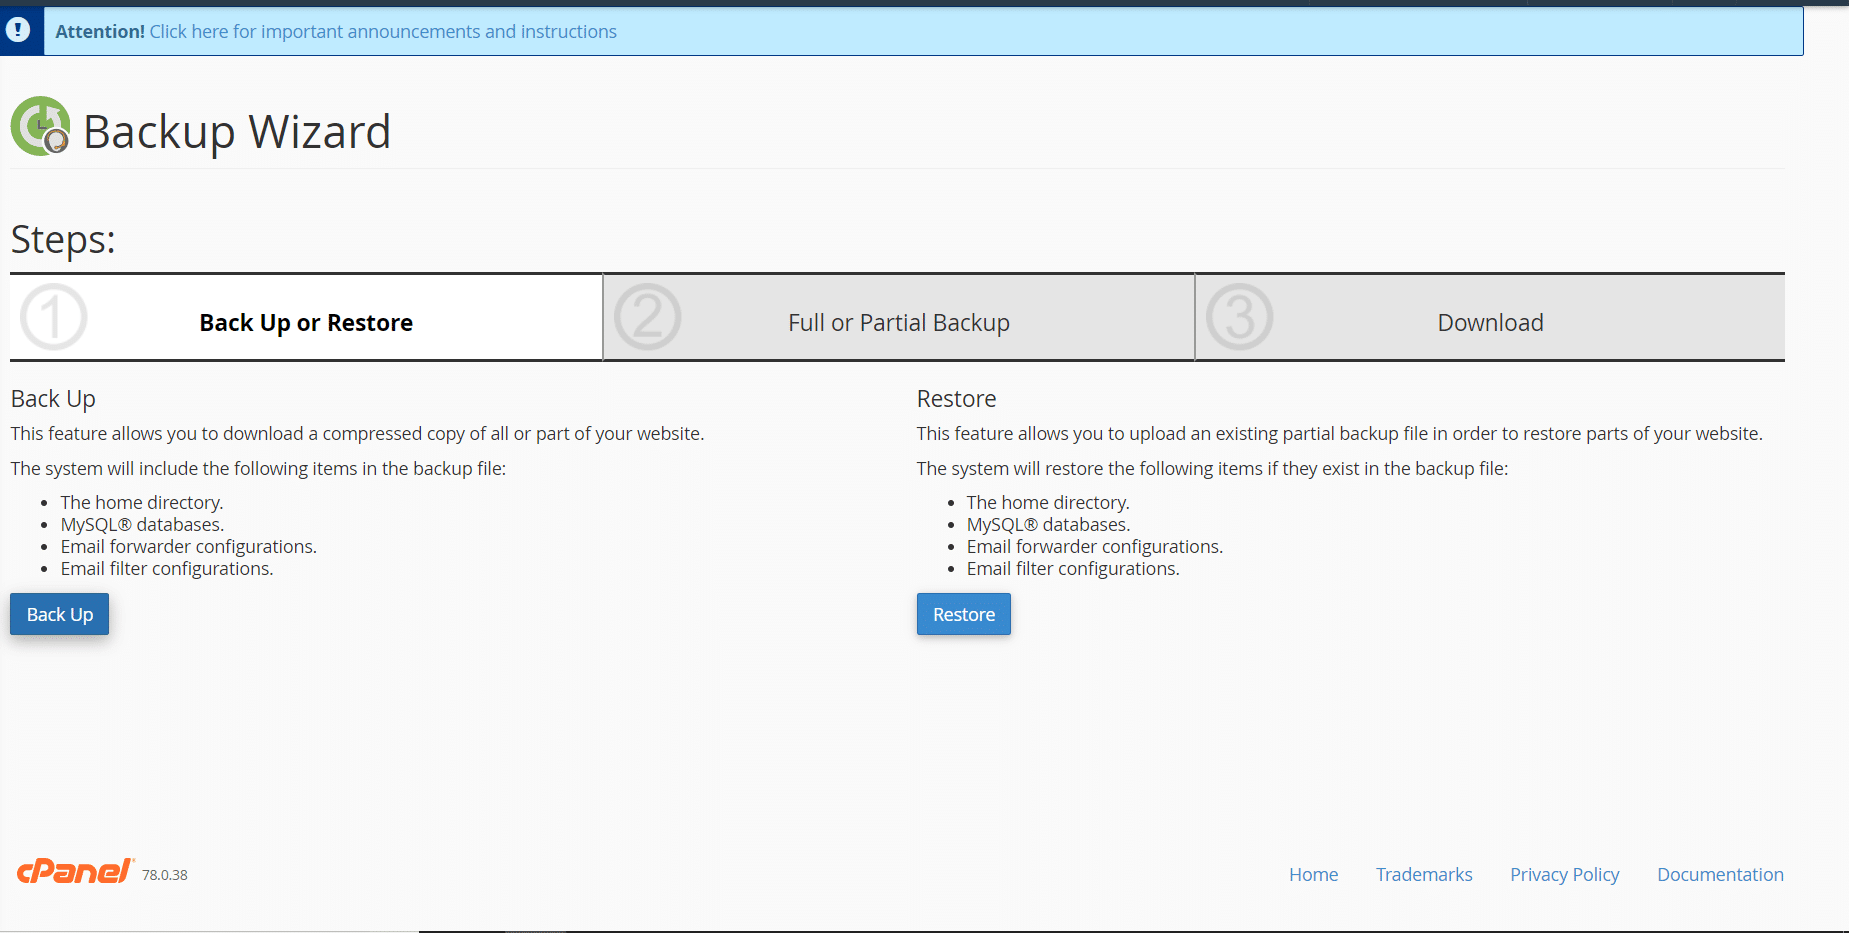Switch to the "Full or Partial Backup" step label
Image resolution: width=1849 pixels, height=933 pixels.
[898, 323]
